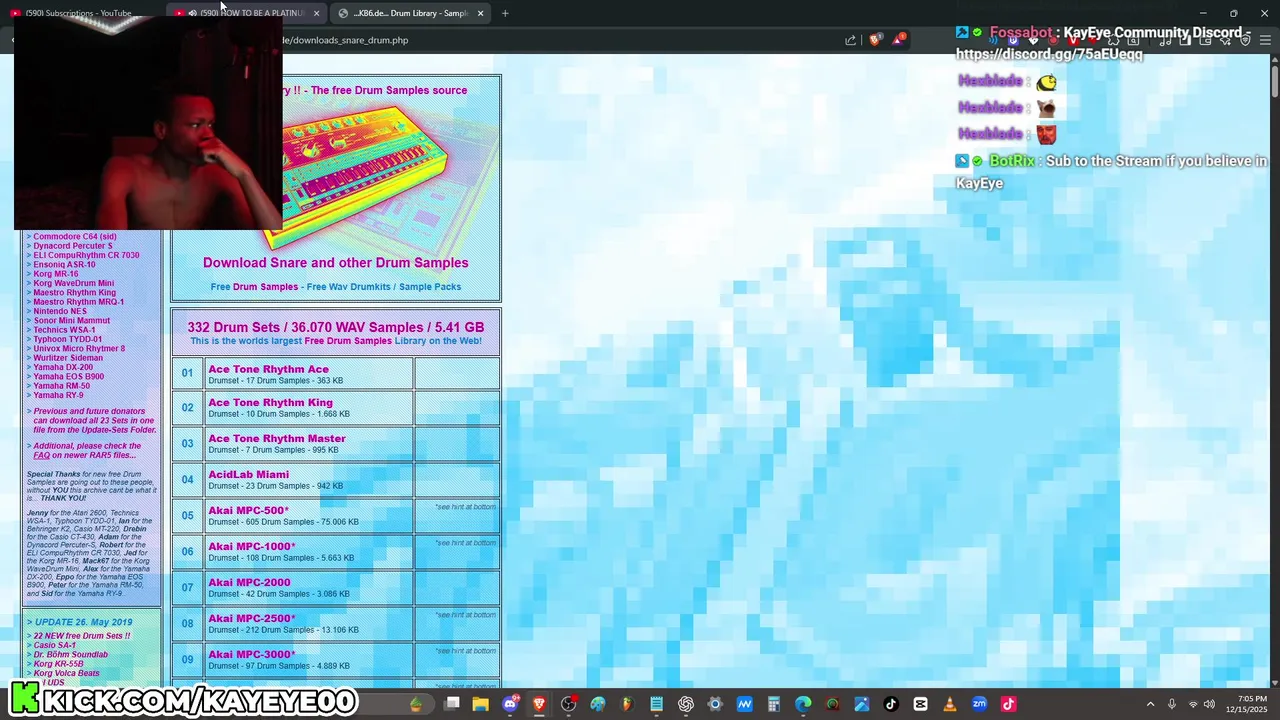1280x720 pixels.
Task: Click Nintendo NES sidebar link
Action: pyautogui.click(x=60, y=311)
